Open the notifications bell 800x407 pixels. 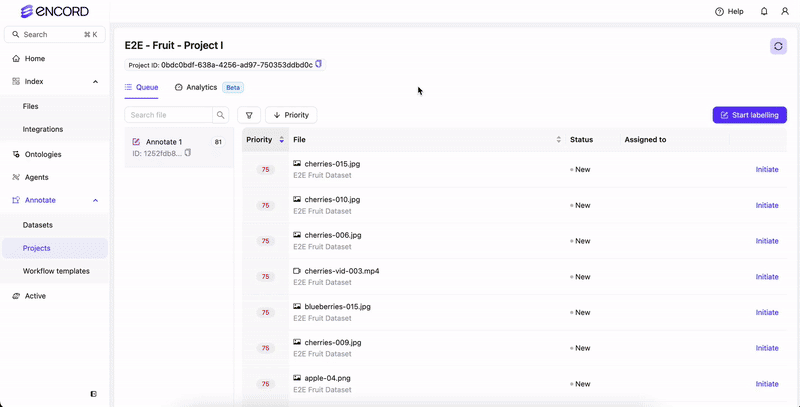(764, 11)
